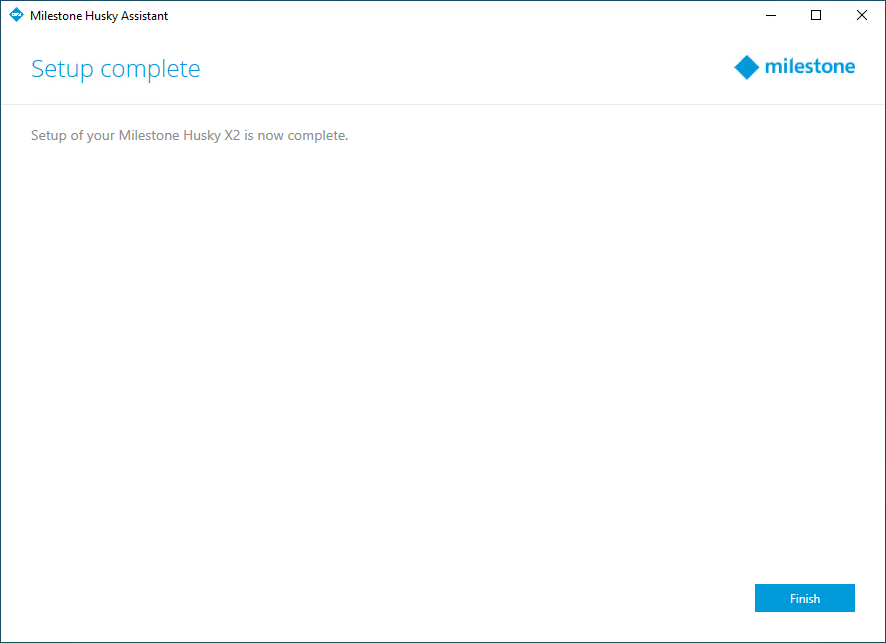Maximize the Husky Assistant window

[816, 15]
